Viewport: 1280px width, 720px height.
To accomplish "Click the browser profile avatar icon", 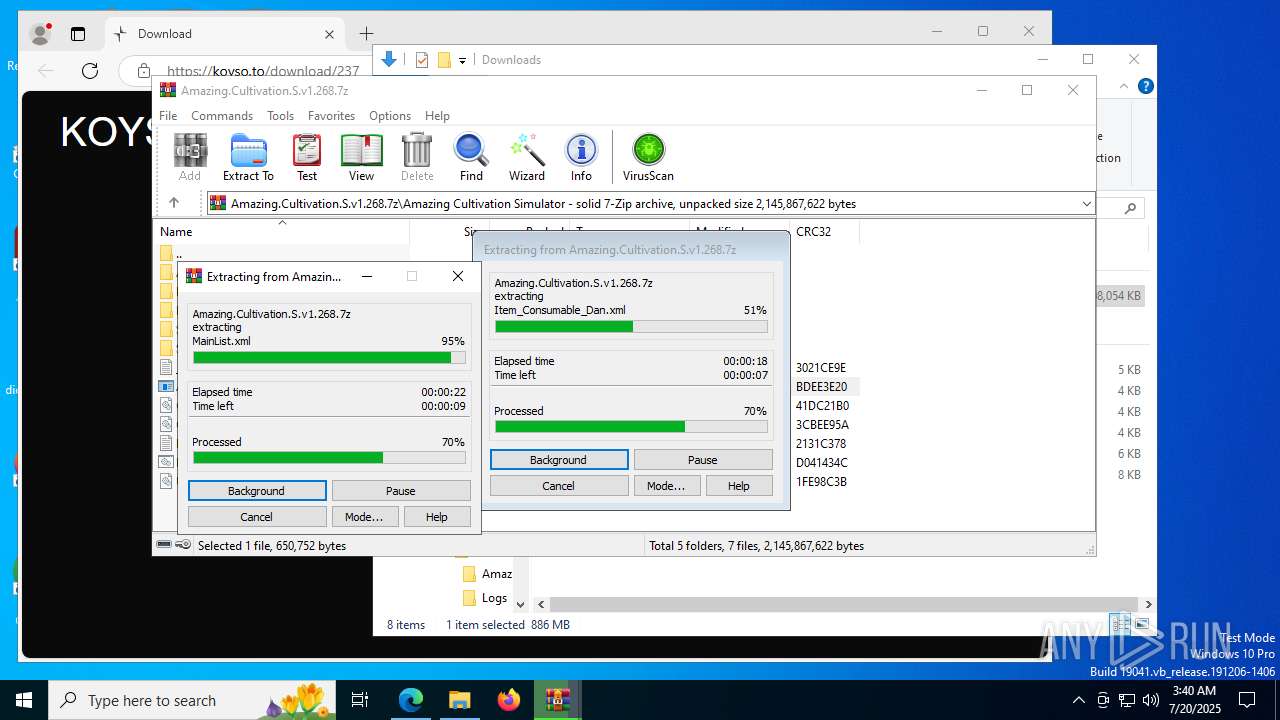I will coord(41,34).
